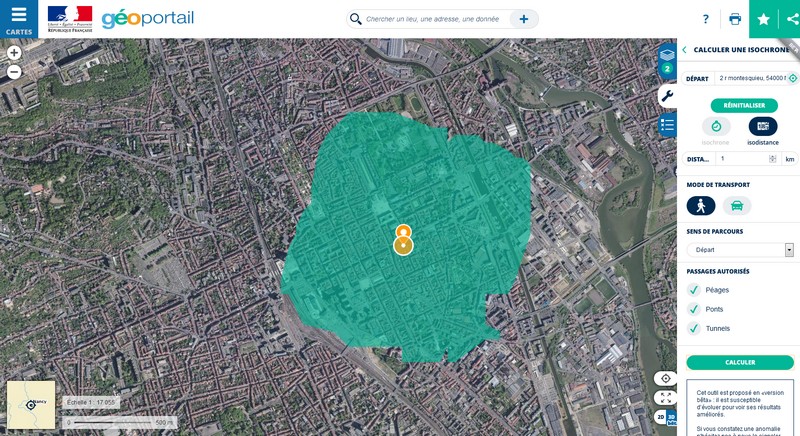Click the magnifying glass search icon
Screen dimensions: 800x436
[x=356, y=19]
